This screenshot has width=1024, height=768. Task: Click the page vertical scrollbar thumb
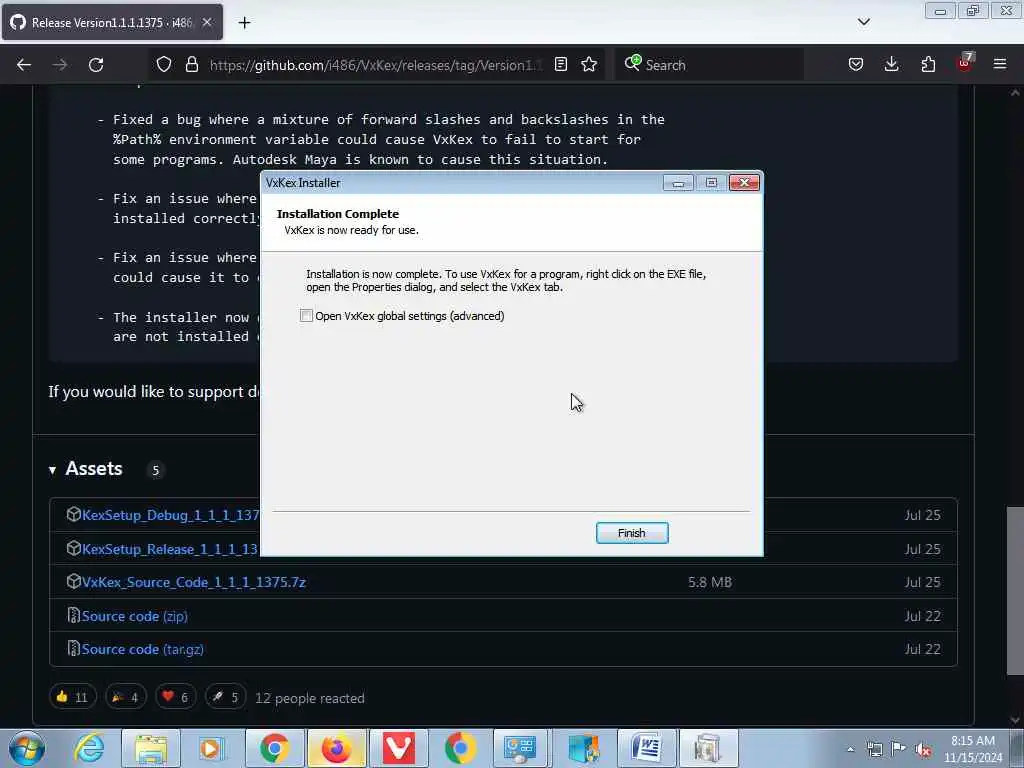[x=1015, y=590]
